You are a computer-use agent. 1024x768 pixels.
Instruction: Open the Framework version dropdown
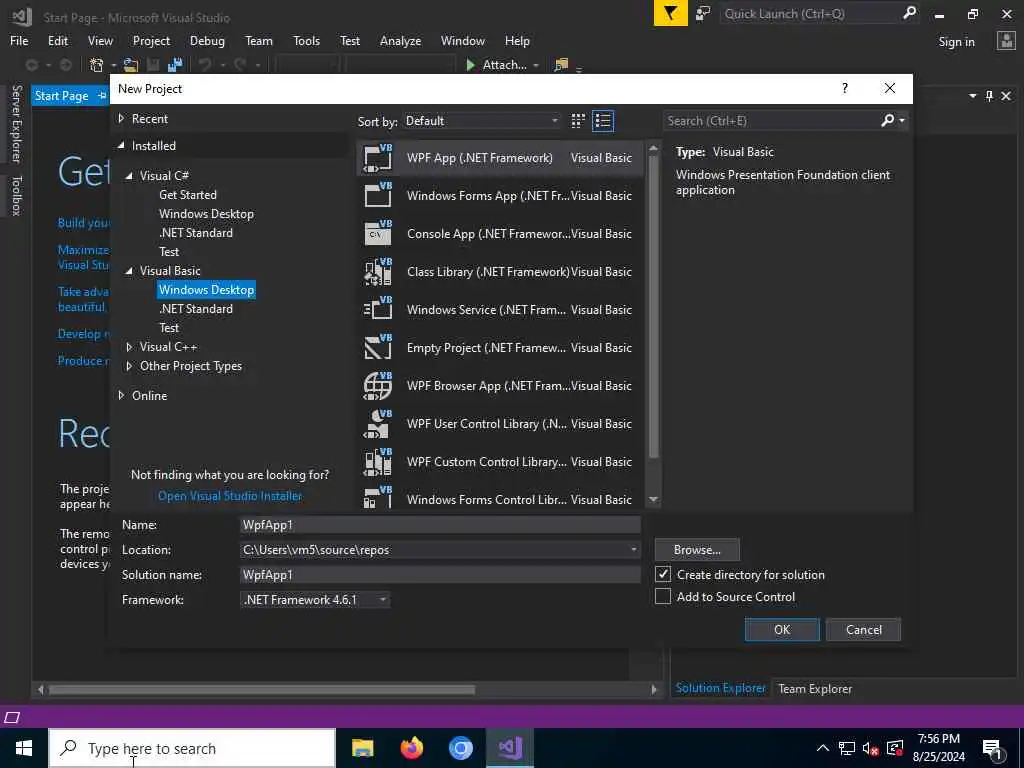315,600
